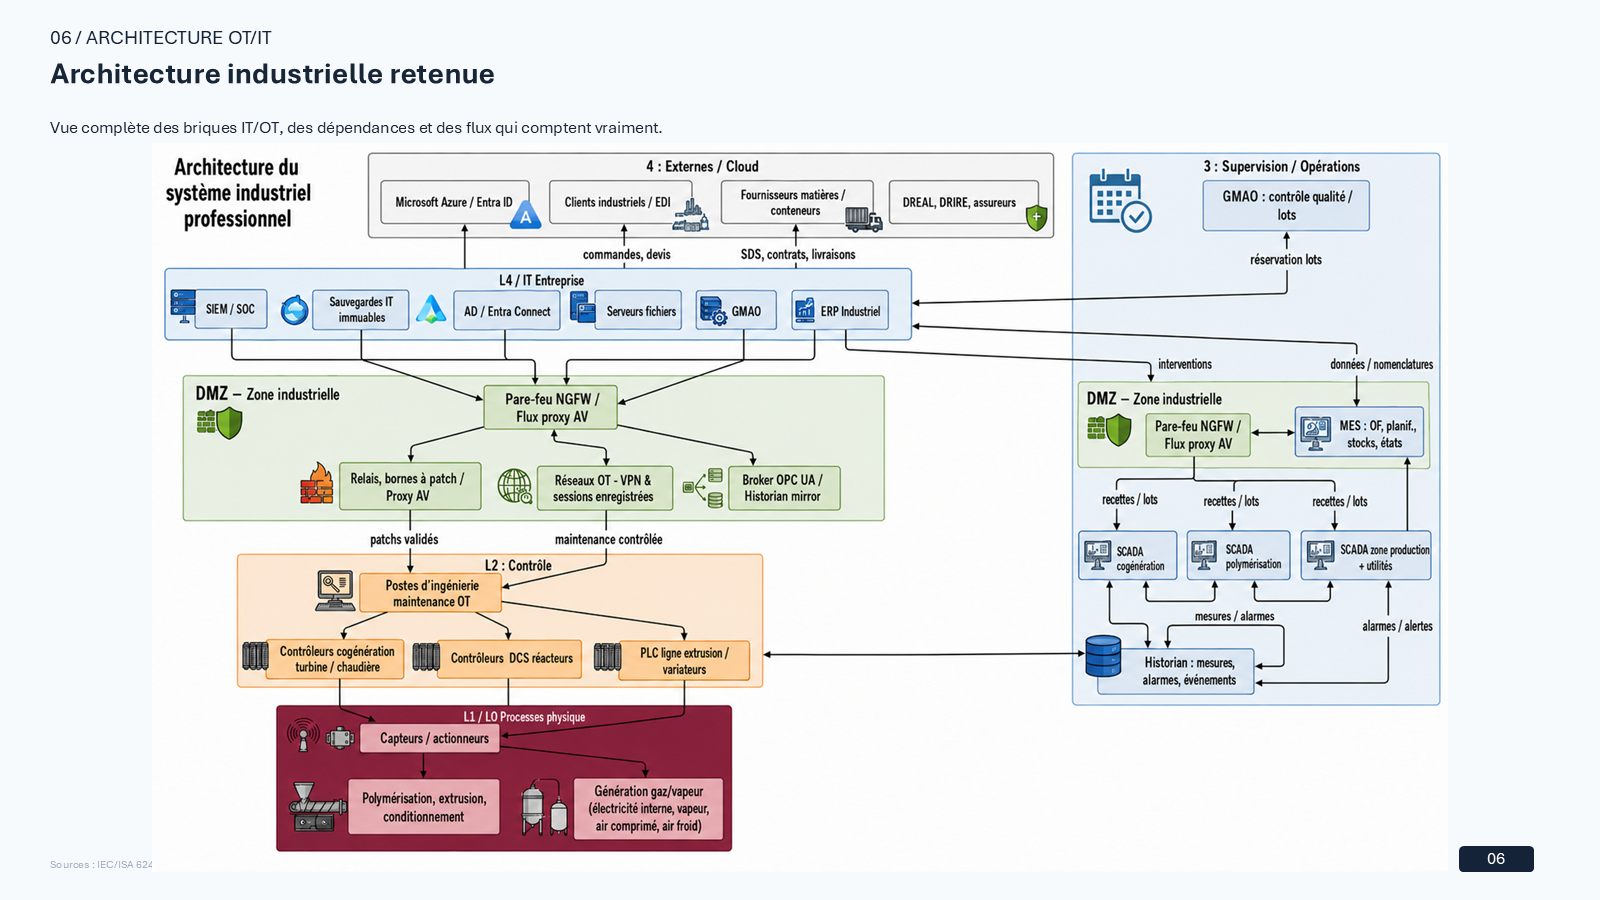
Task: Select the Polymérisation, extrusion, conditionnement box
Action: pos(424,807)
